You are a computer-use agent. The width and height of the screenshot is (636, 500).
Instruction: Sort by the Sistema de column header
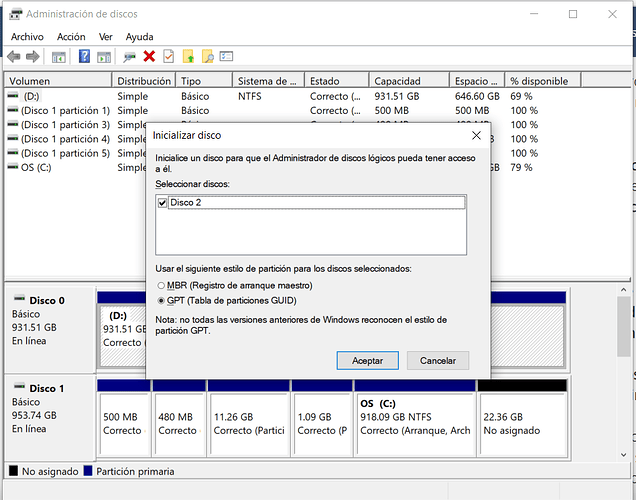pyautogui.click(x=269, y=81)
